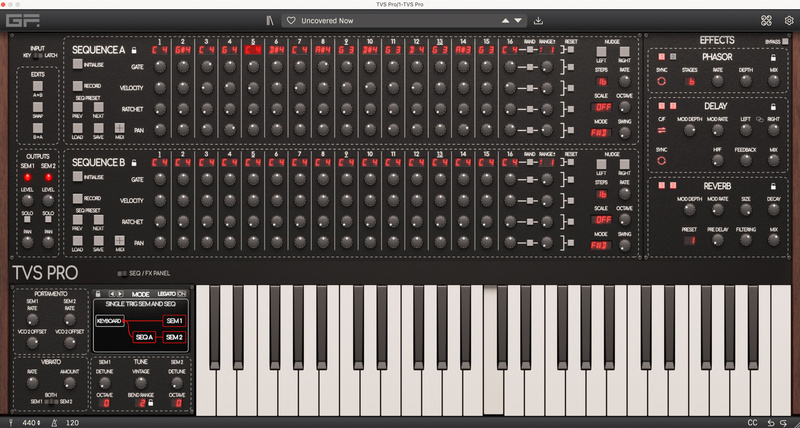
Task: Open the preset library browser icon
Action: coord(270,21)
